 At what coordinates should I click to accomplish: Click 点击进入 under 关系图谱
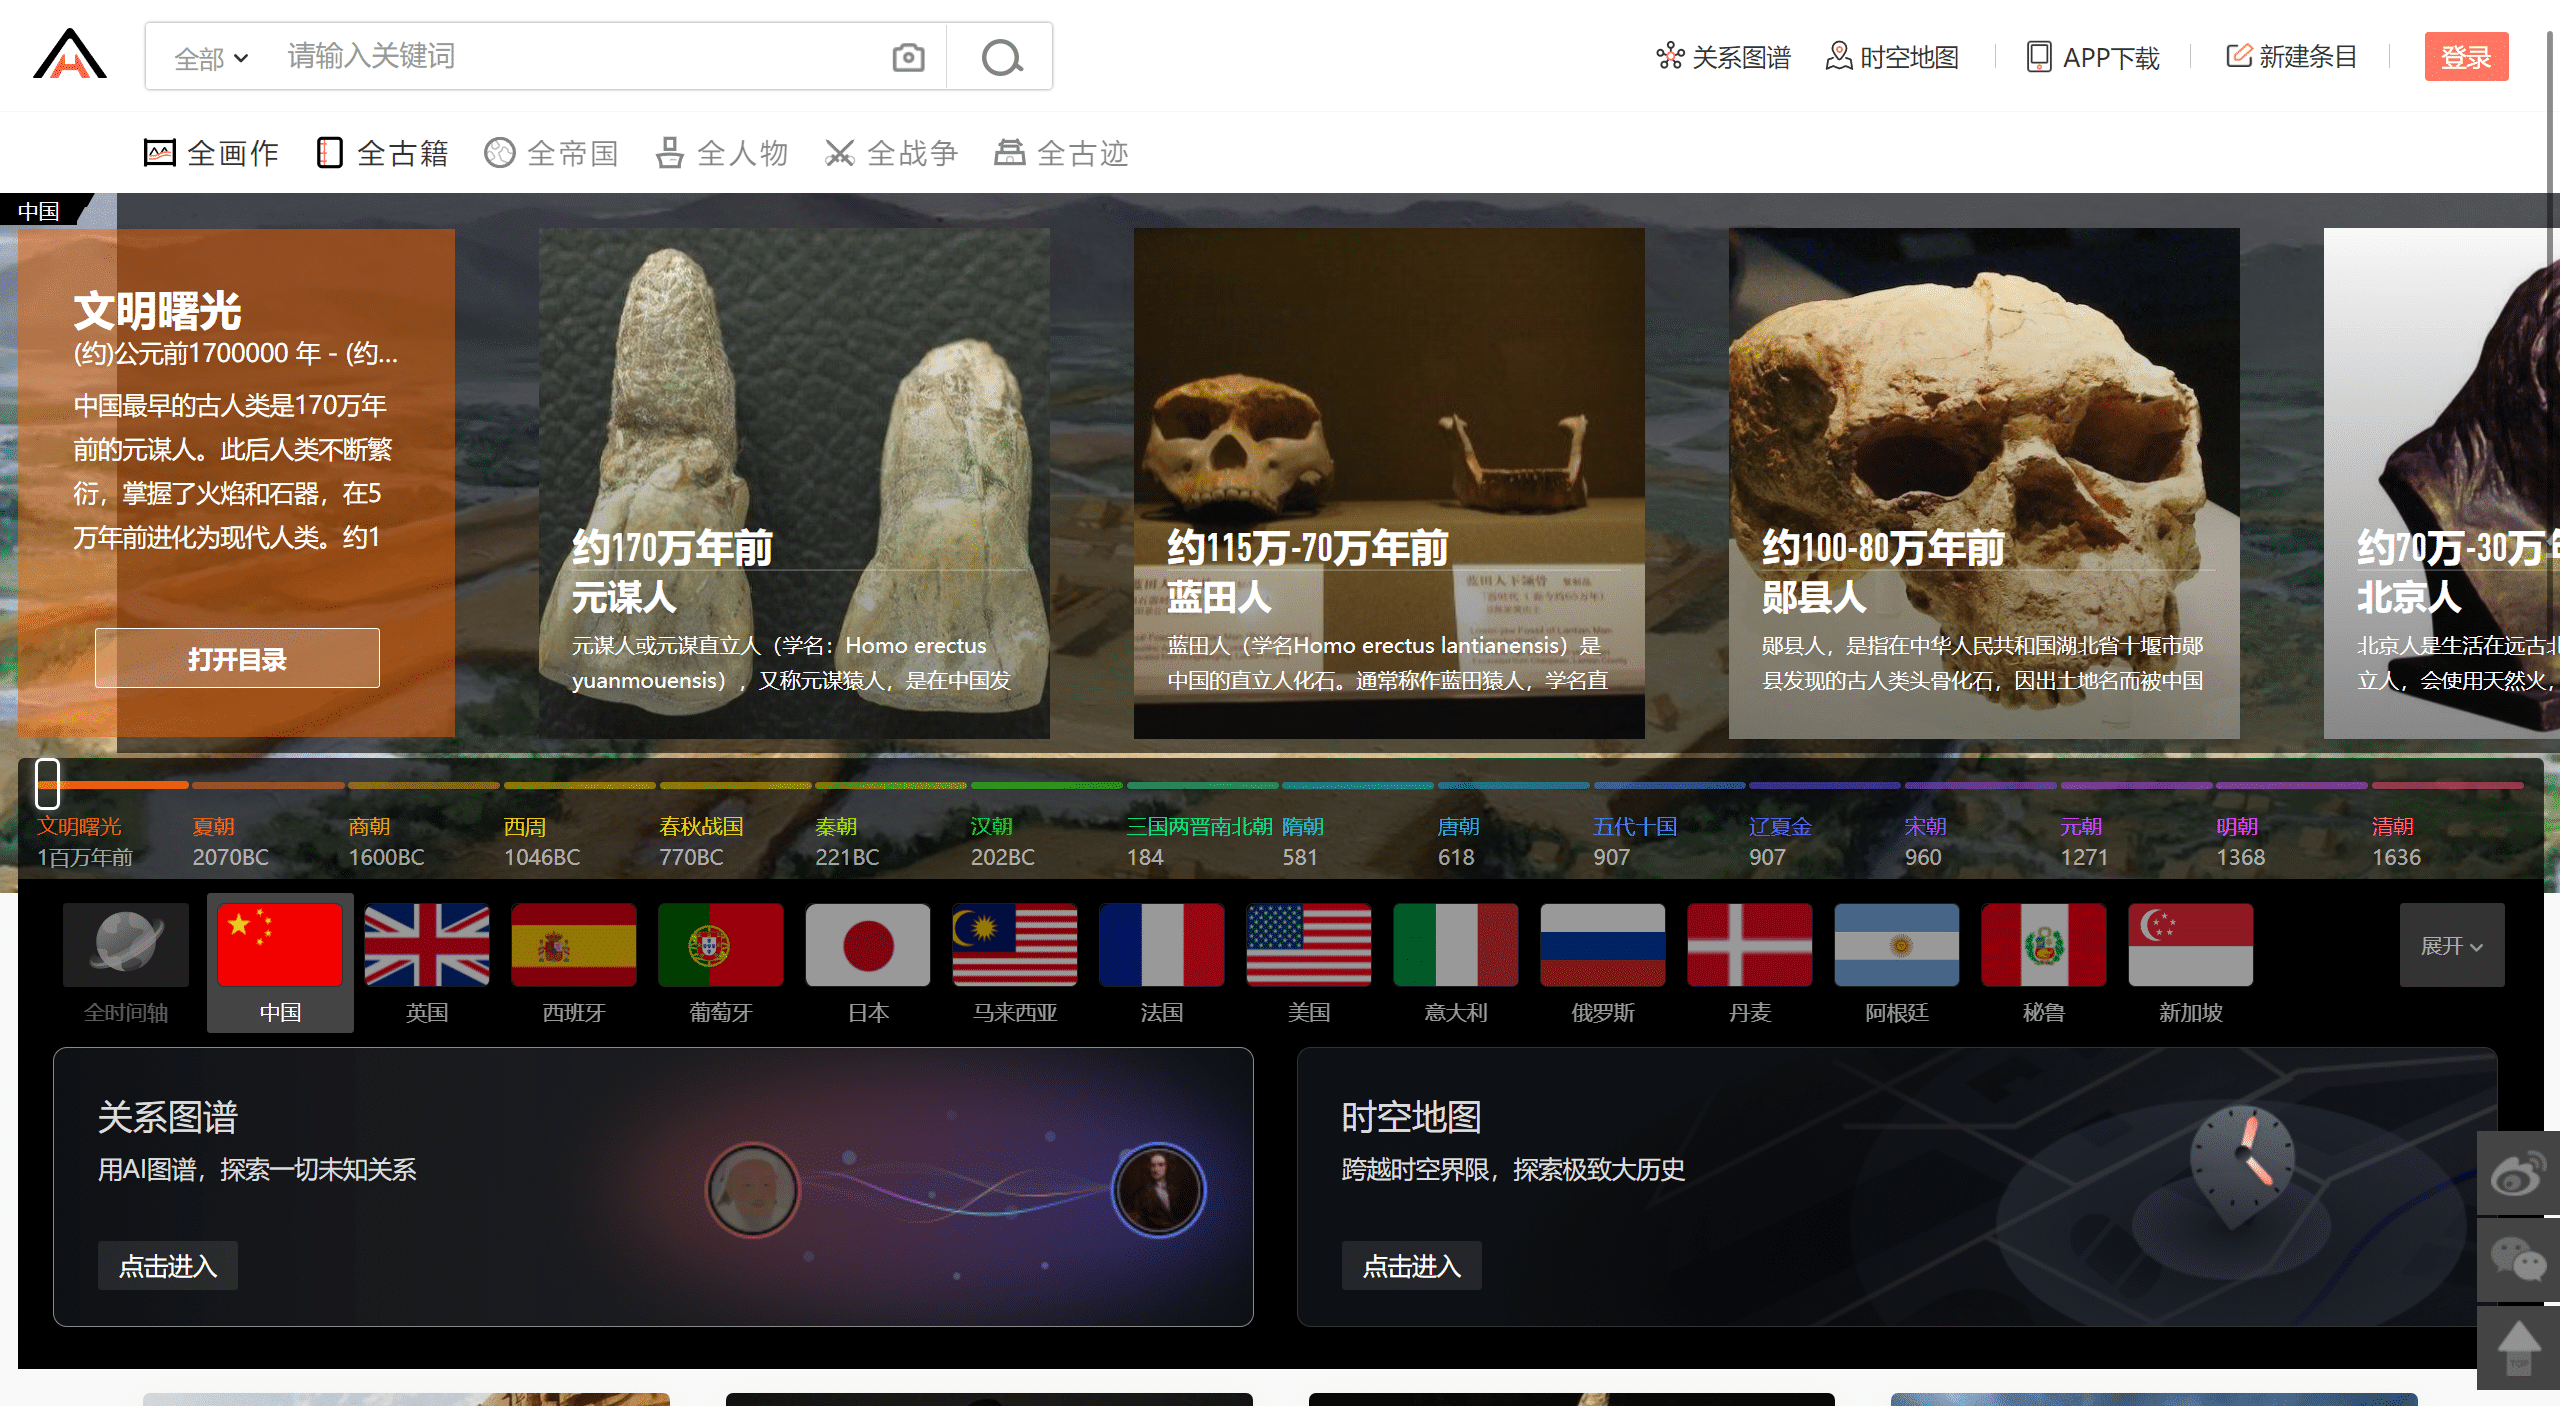tap(168, 1266)
